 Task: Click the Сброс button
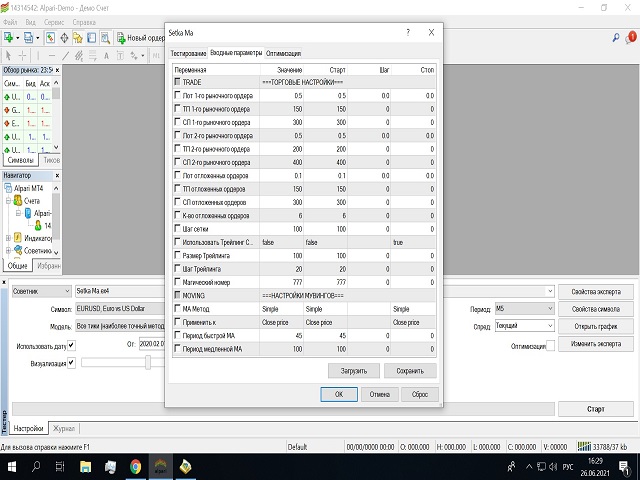(x=420, y=394)
